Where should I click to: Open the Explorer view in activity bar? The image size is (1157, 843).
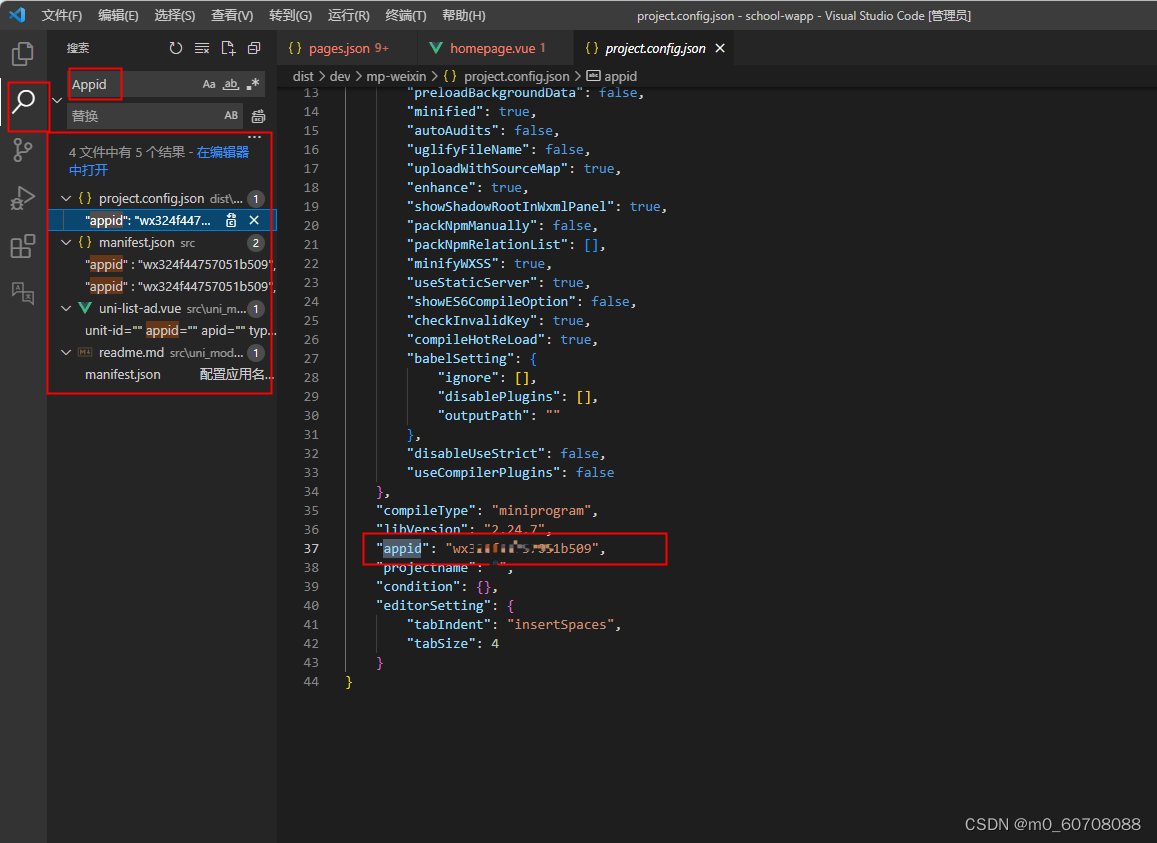click(x=23, y=53)
